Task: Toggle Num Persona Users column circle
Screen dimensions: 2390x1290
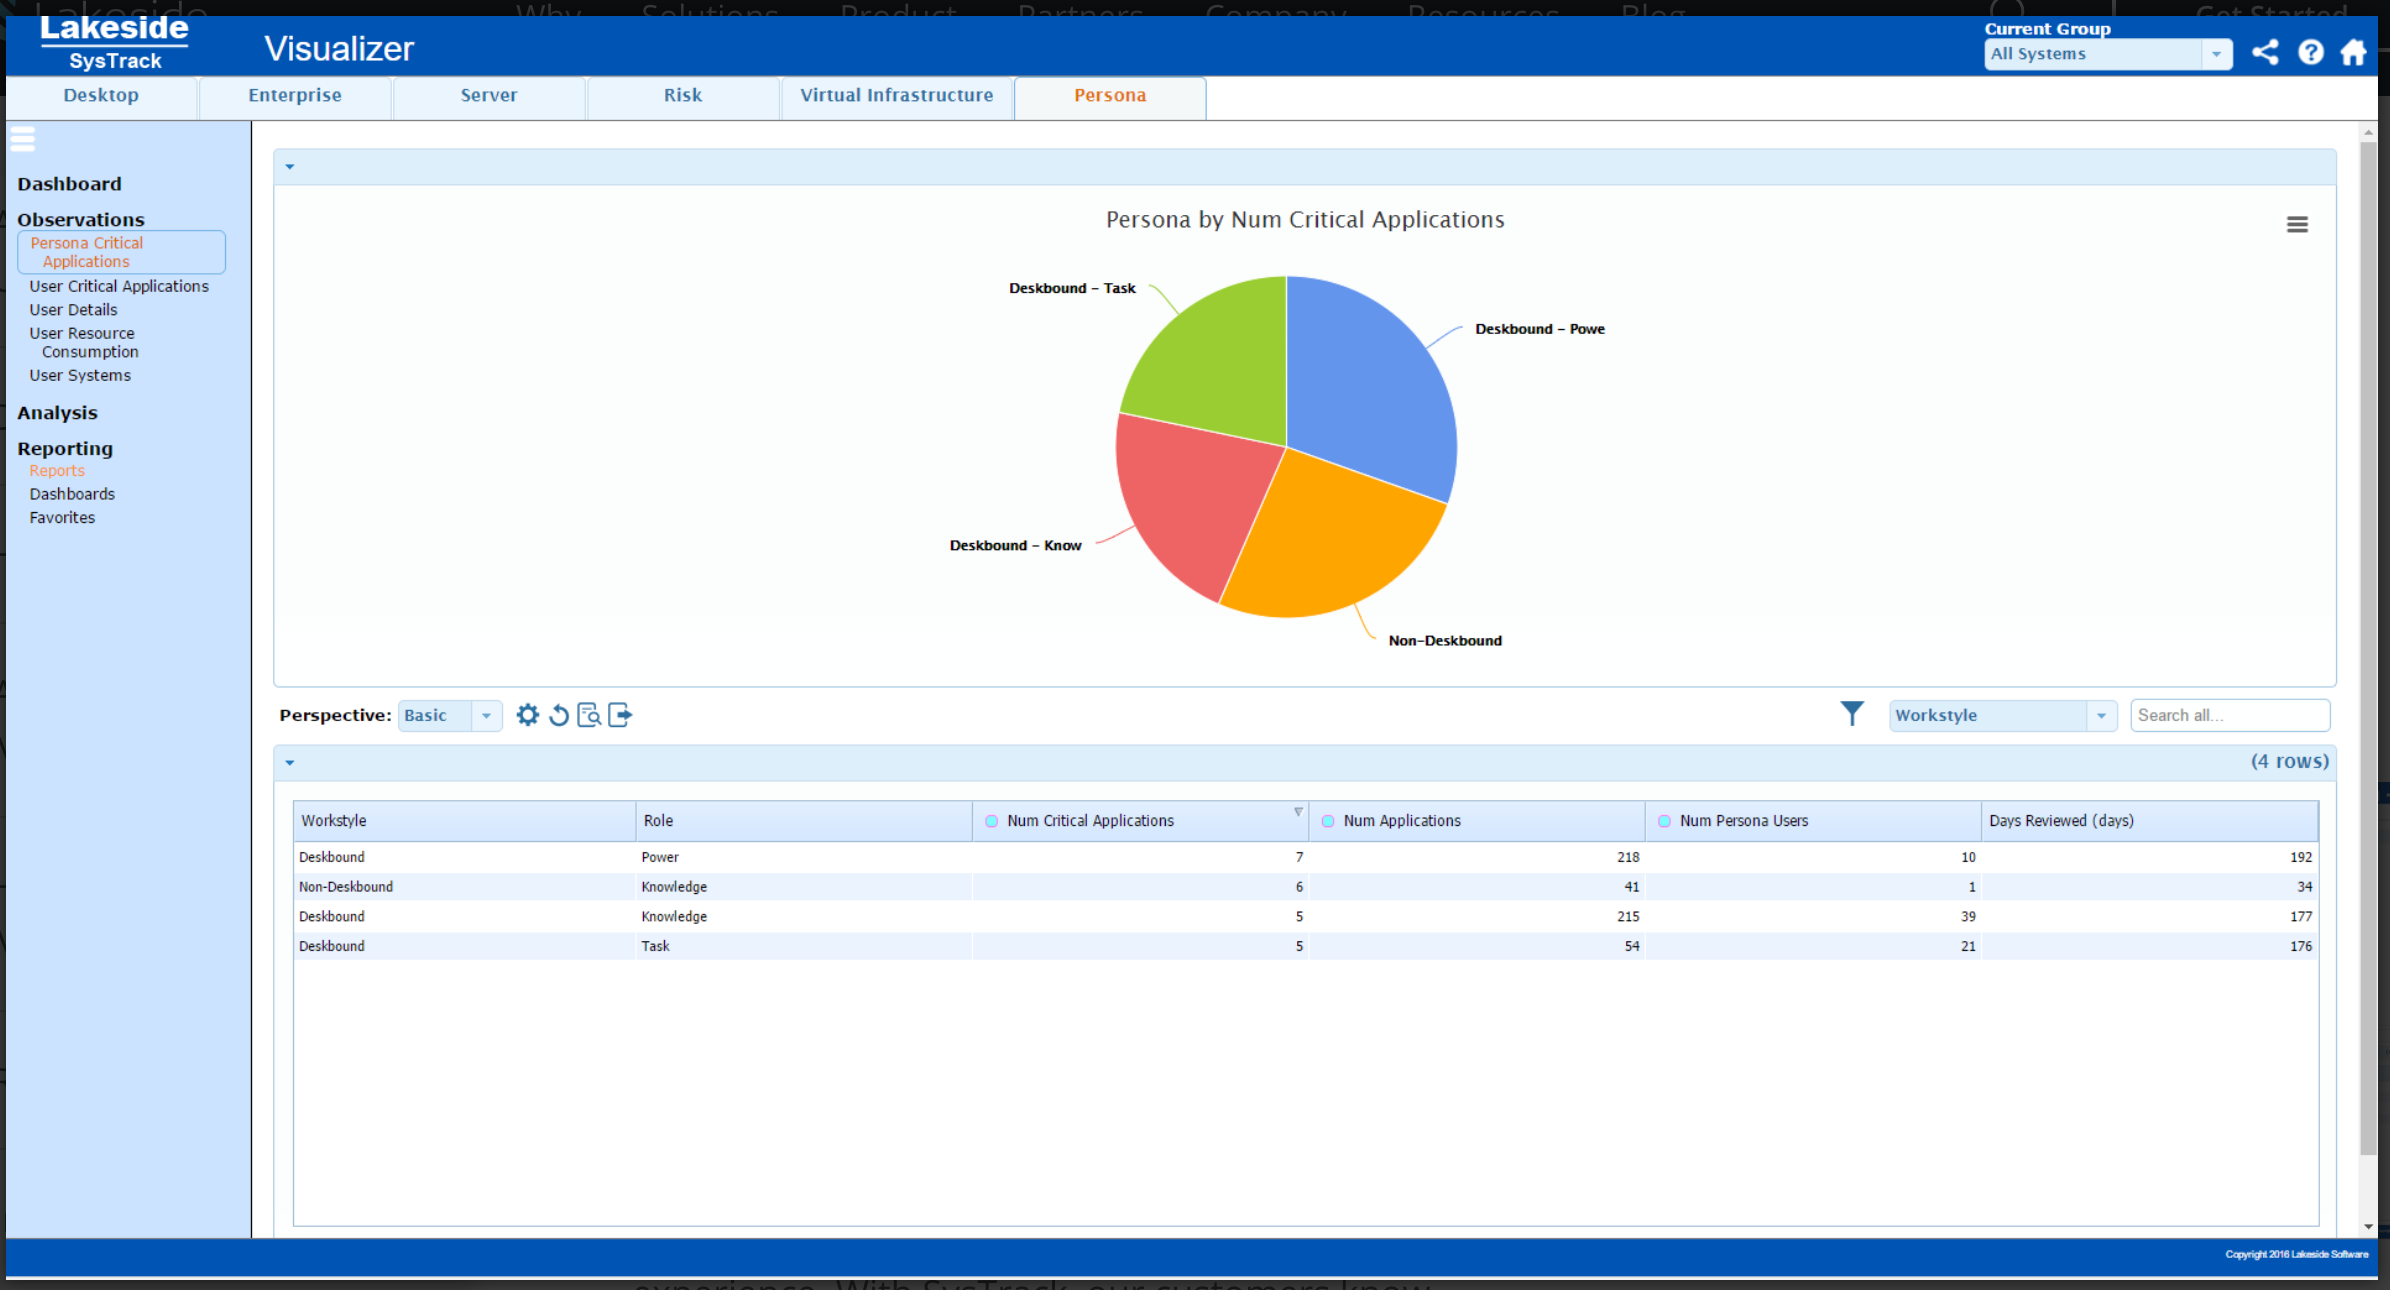Action: [x=1664, y=821]
